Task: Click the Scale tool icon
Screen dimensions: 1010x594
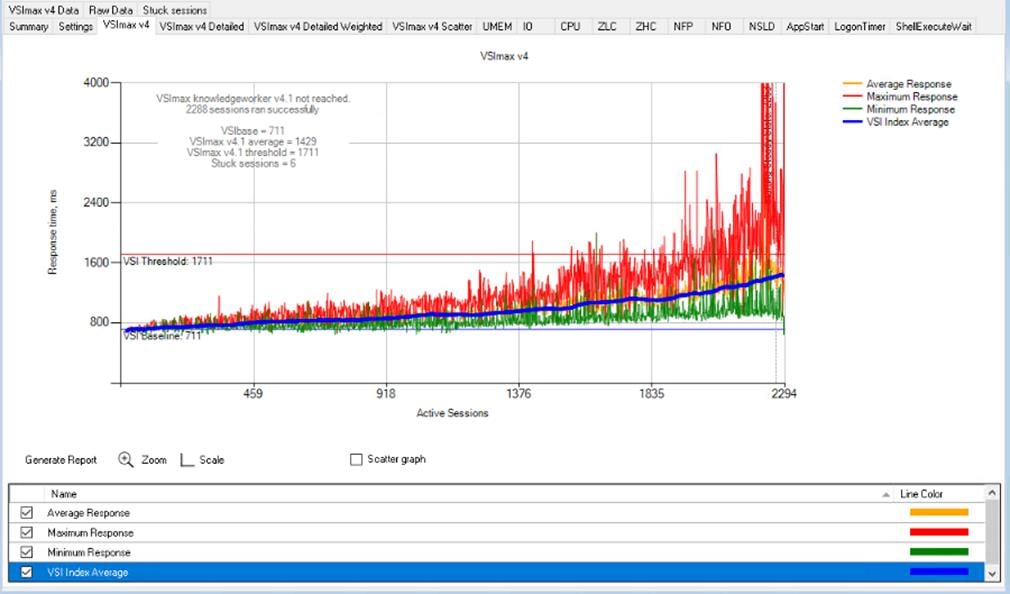Action: 187,459
